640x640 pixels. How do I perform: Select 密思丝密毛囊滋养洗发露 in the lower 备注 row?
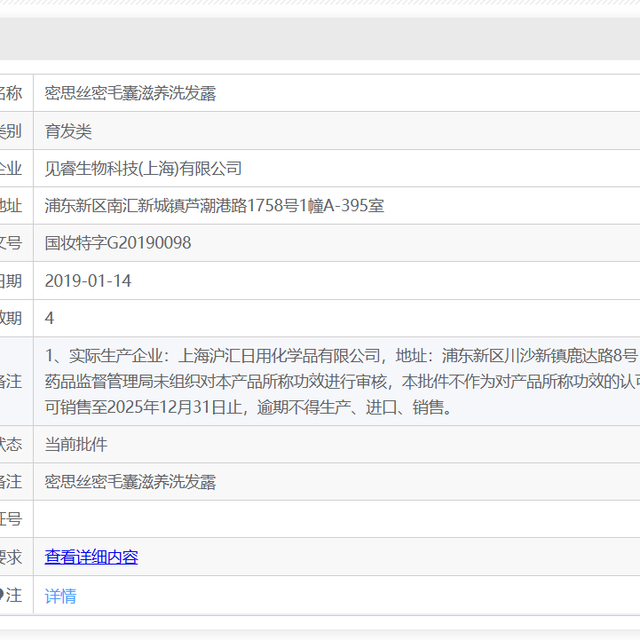coord(130,482)
